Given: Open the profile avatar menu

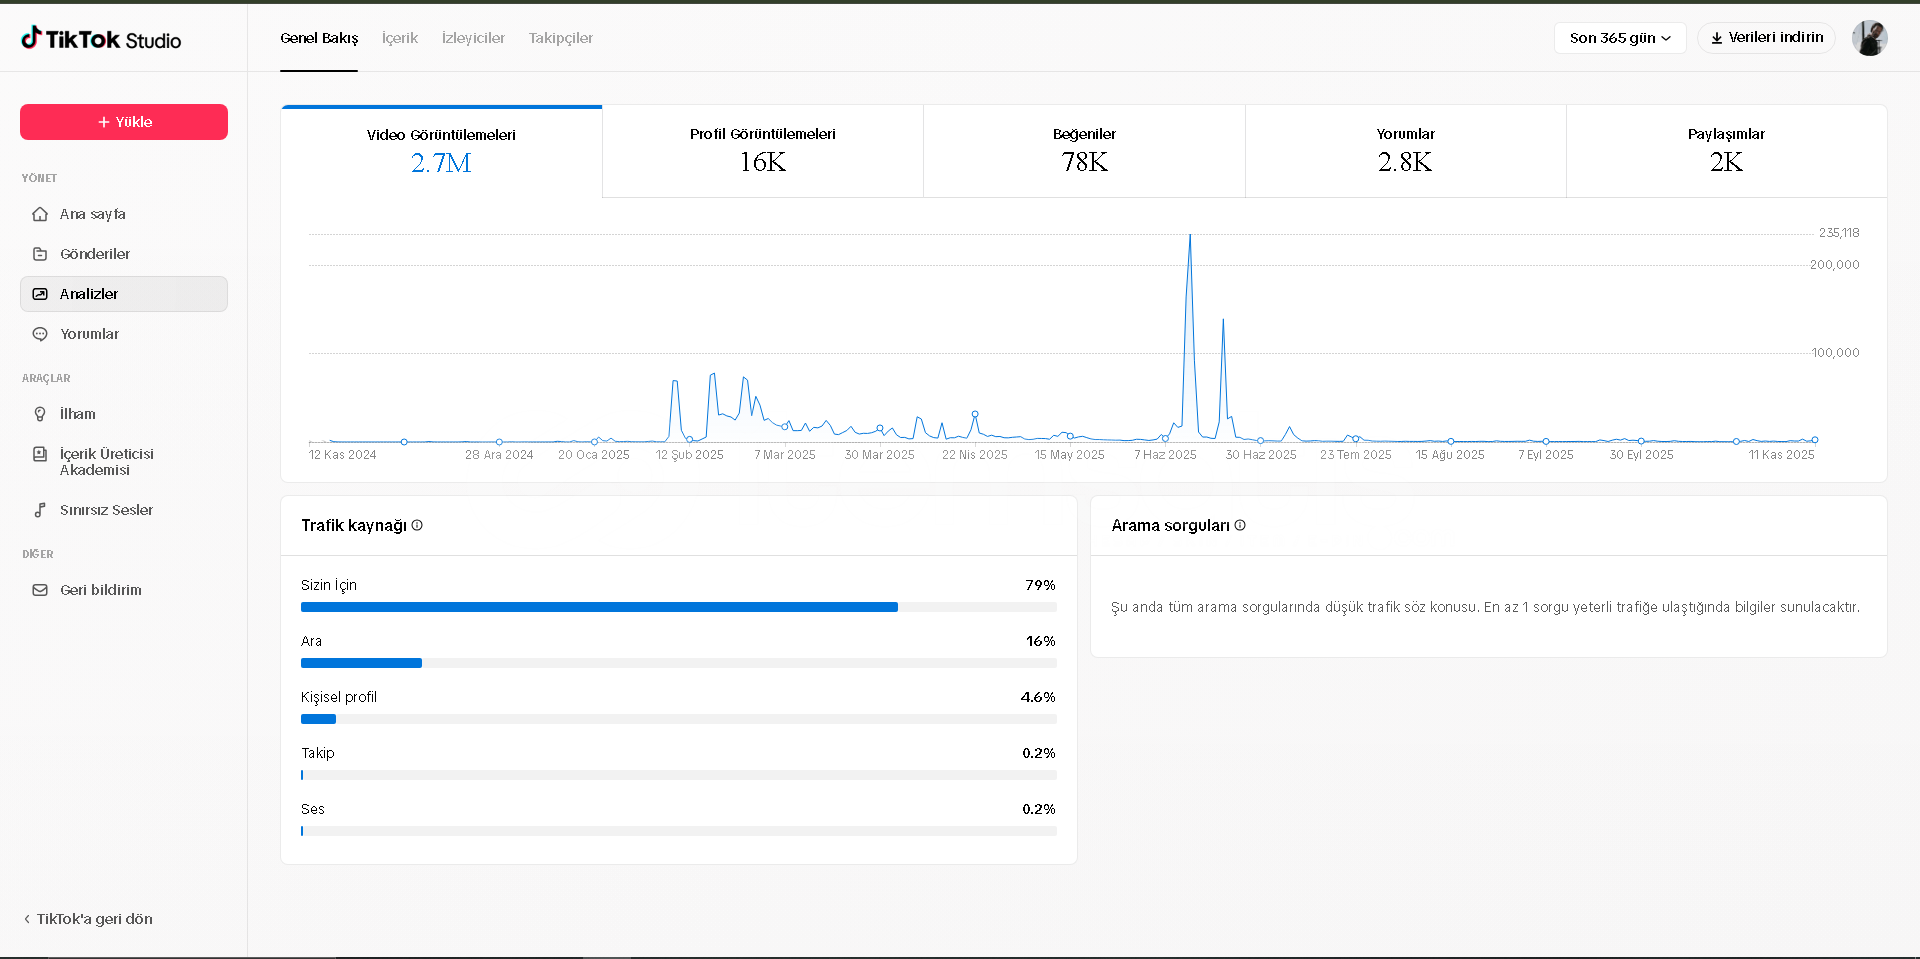Looking at the screenshot, I should click(x=1869, y=38).
